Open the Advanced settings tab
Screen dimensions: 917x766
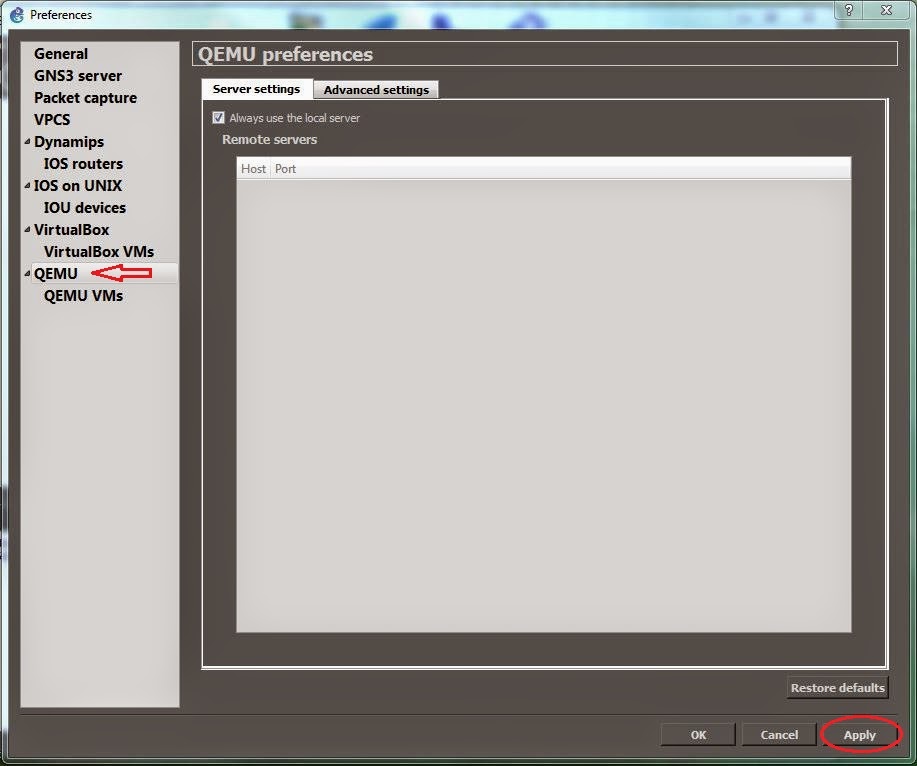tap(376, 90)
